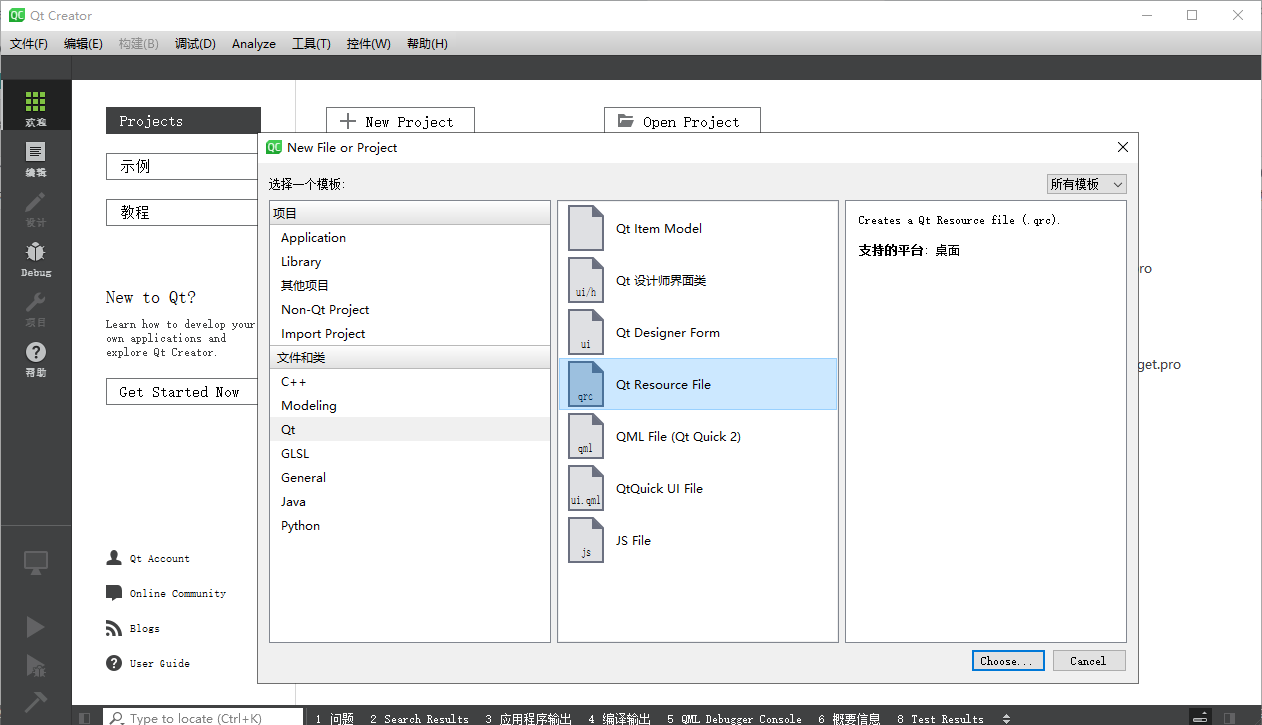The height and width of the screenshot is (725, 1262).
Task: Open the 文件(F) menu
Action: click(x=29, y=44)
